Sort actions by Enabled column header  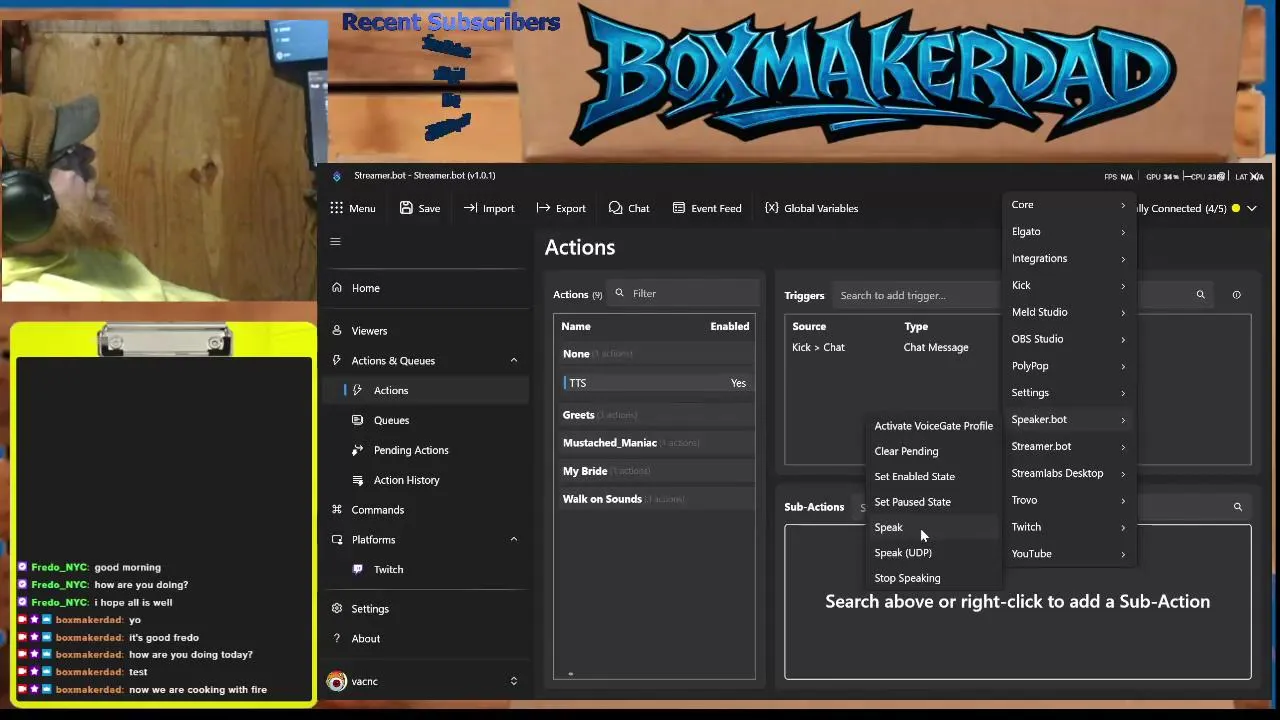pyautogui.click(x=729, y=326)
